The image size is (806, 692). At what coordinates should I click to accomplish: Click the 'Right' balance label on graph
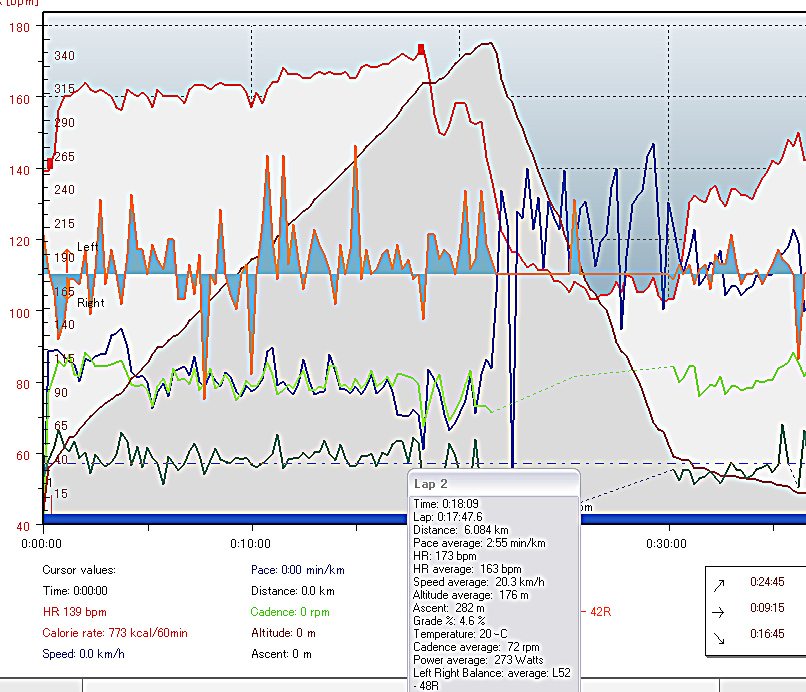[x=90, y=303]
